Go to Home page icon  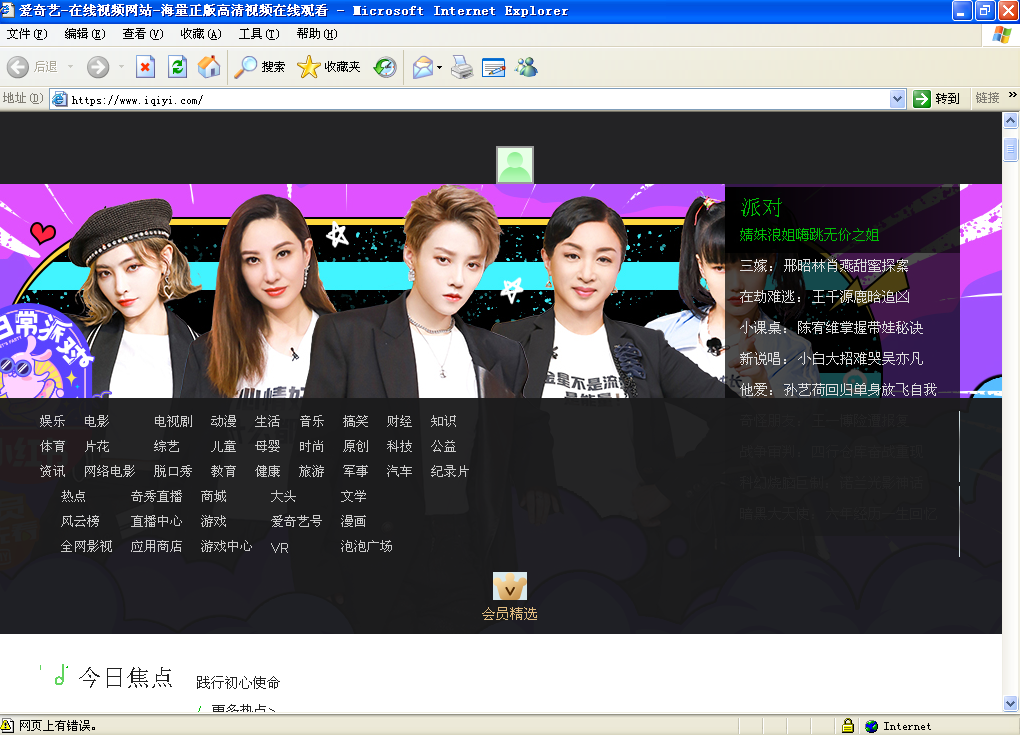click(x=209, y=66)
